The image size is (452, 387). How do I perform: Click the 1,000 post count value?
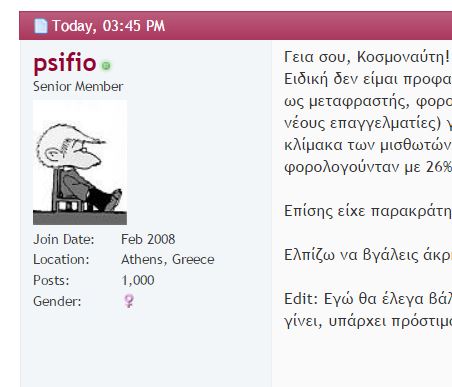[x=138, y=280]
